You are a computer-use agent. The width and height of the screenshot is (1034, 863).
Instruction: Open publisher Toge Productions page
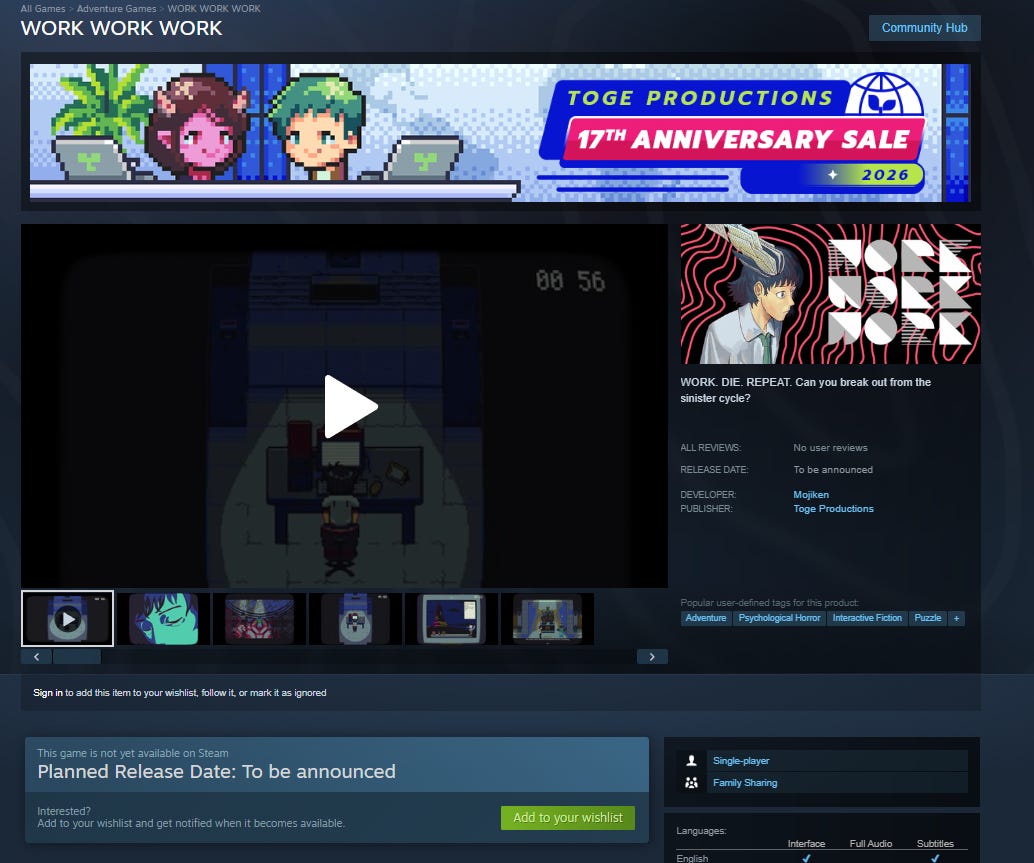point(833,508)
